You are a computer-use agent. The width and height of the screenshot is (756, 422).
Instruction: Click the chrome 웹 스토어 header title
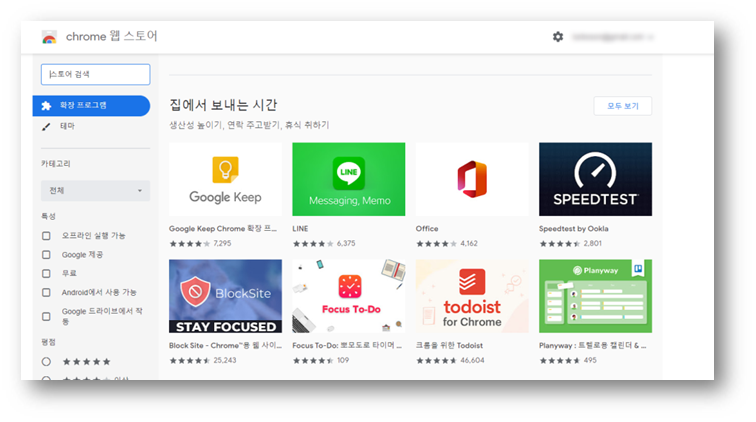tap(111, 37)
